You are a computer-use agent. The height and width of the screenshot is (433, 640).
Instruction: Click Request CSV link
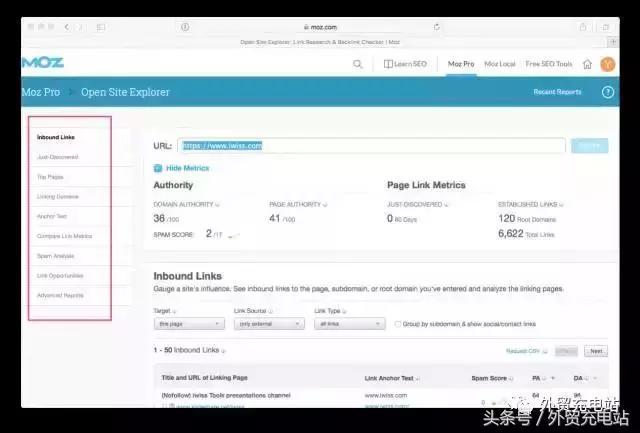point(523,351)
